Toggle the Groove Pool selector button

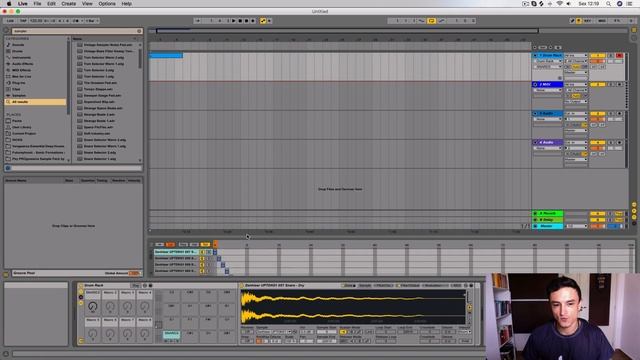(x=6, y=274)
